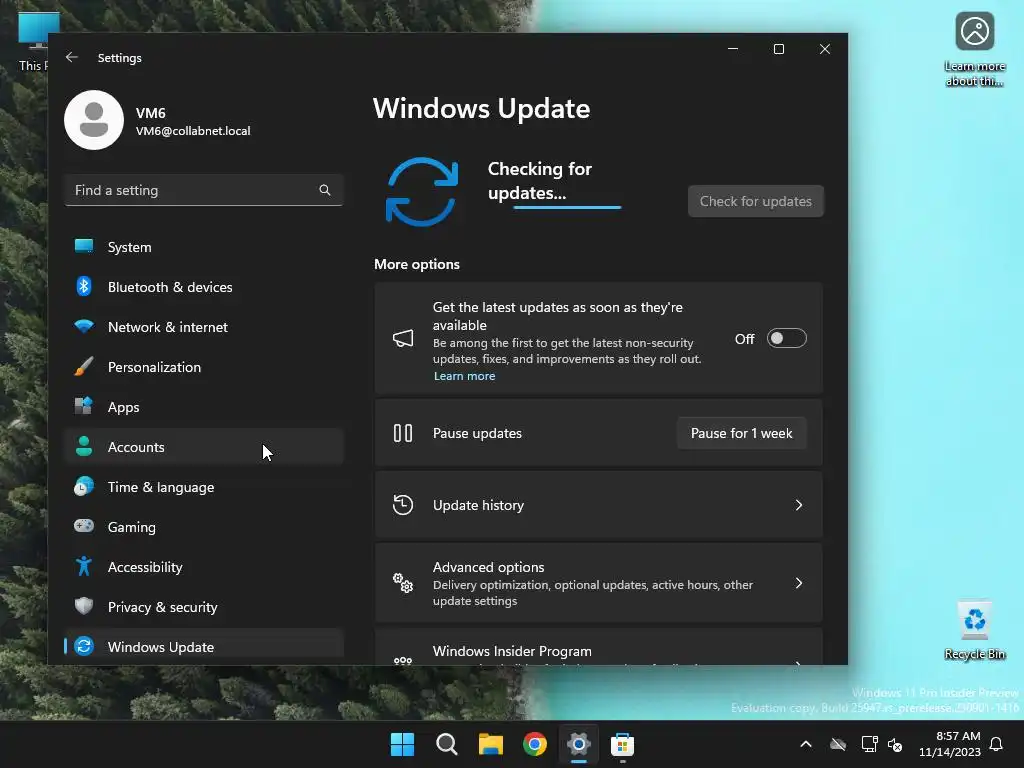Select Privacy & security in sidebar
The width and height of the screenshot is (1024, 768).
tap(204, 607)
